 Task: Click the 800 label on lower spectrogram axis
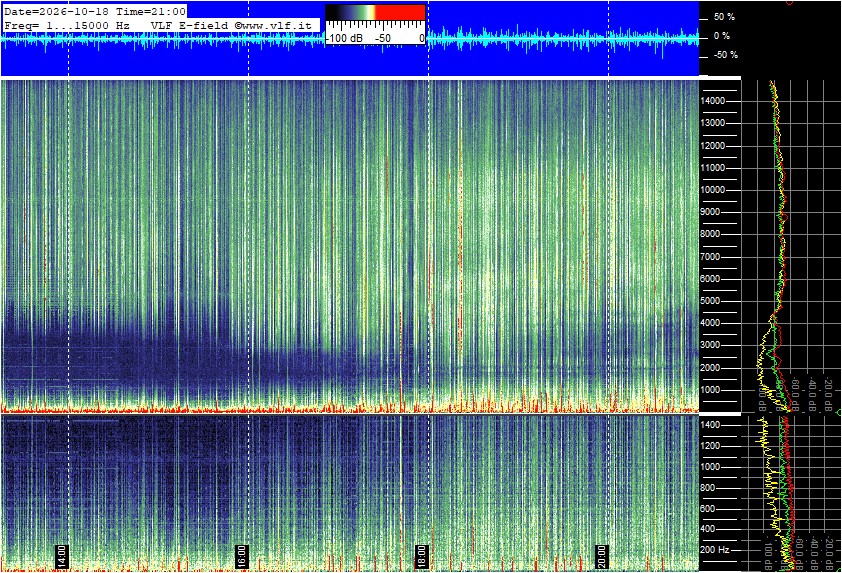[708, 488]
